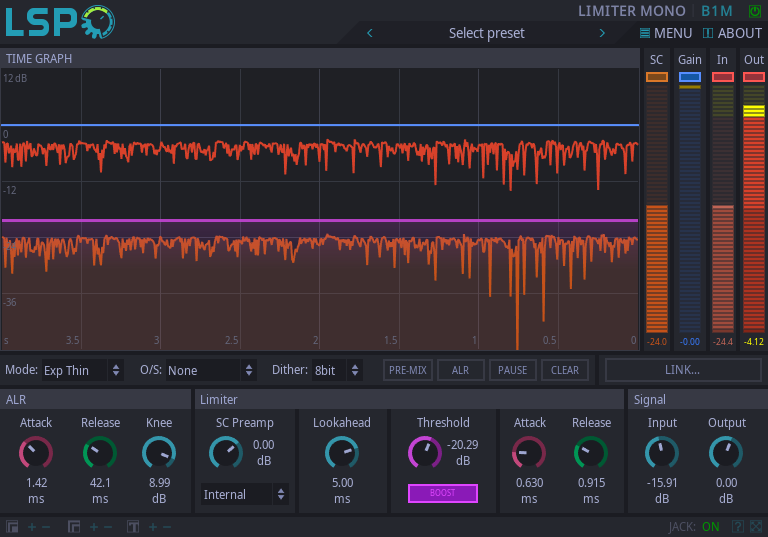Open the MENU item

tap(665, 33)
